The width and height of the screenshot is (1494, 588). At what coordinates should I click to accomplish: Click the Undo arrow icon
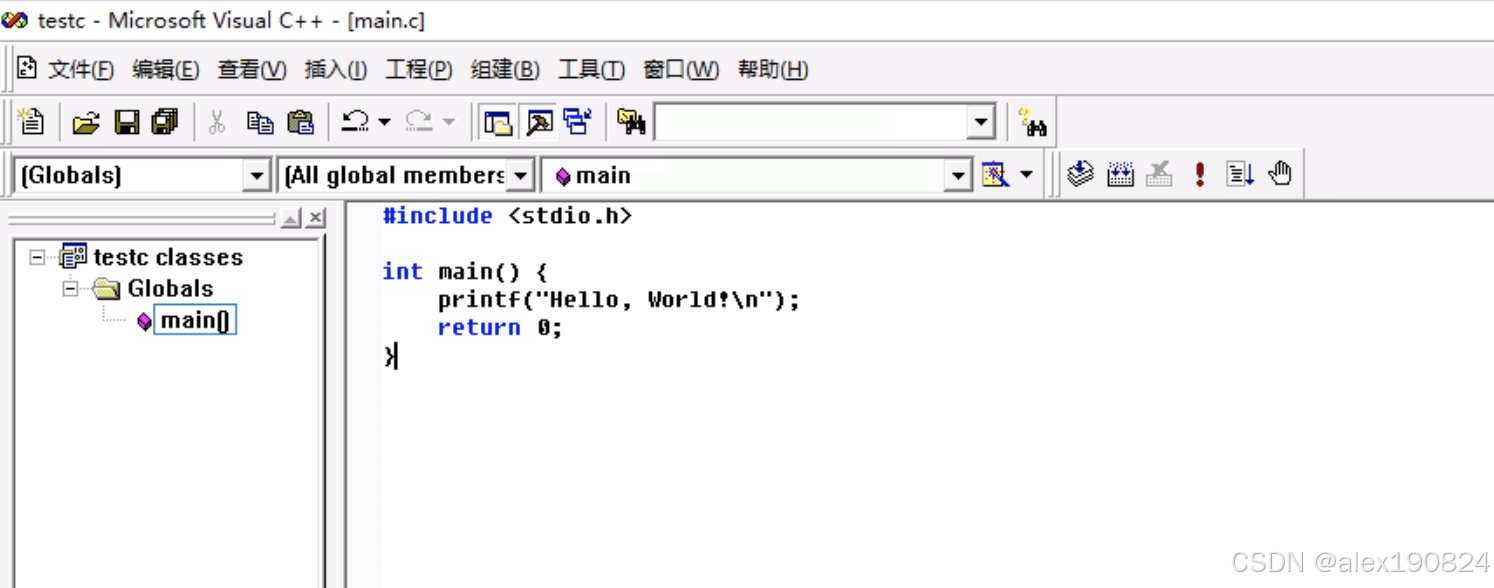coord(355,122)
